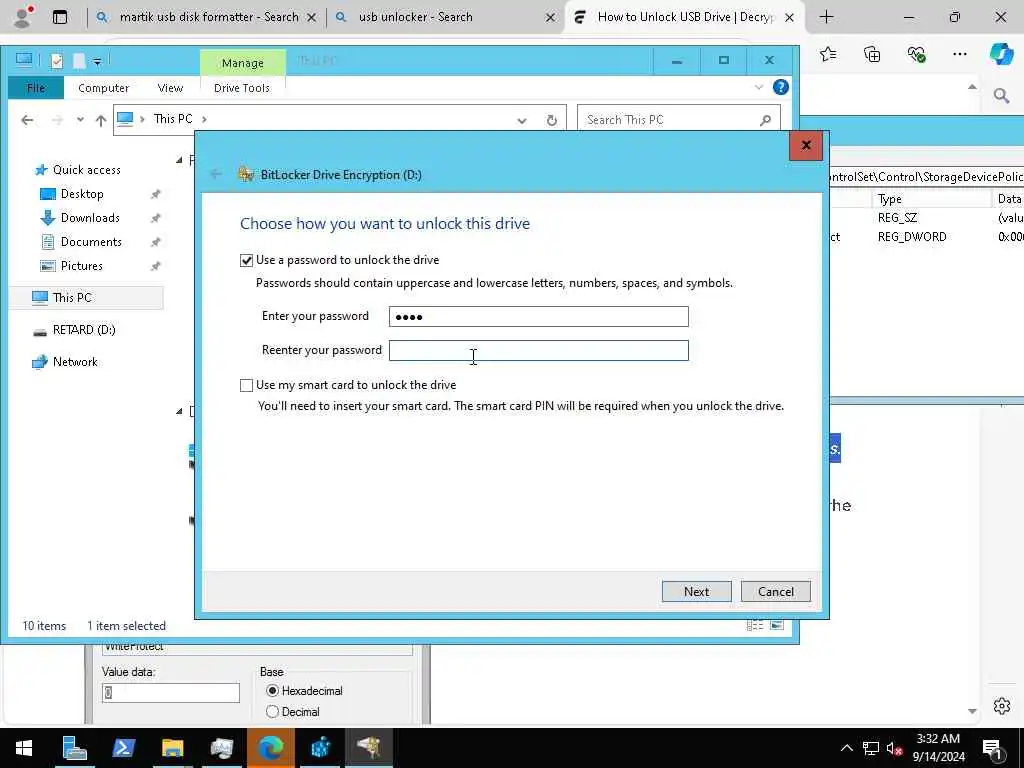This screenshot has height=768, width=1024.
Task: Click Next in BitLocker dialog
Action: pos(696,592)
